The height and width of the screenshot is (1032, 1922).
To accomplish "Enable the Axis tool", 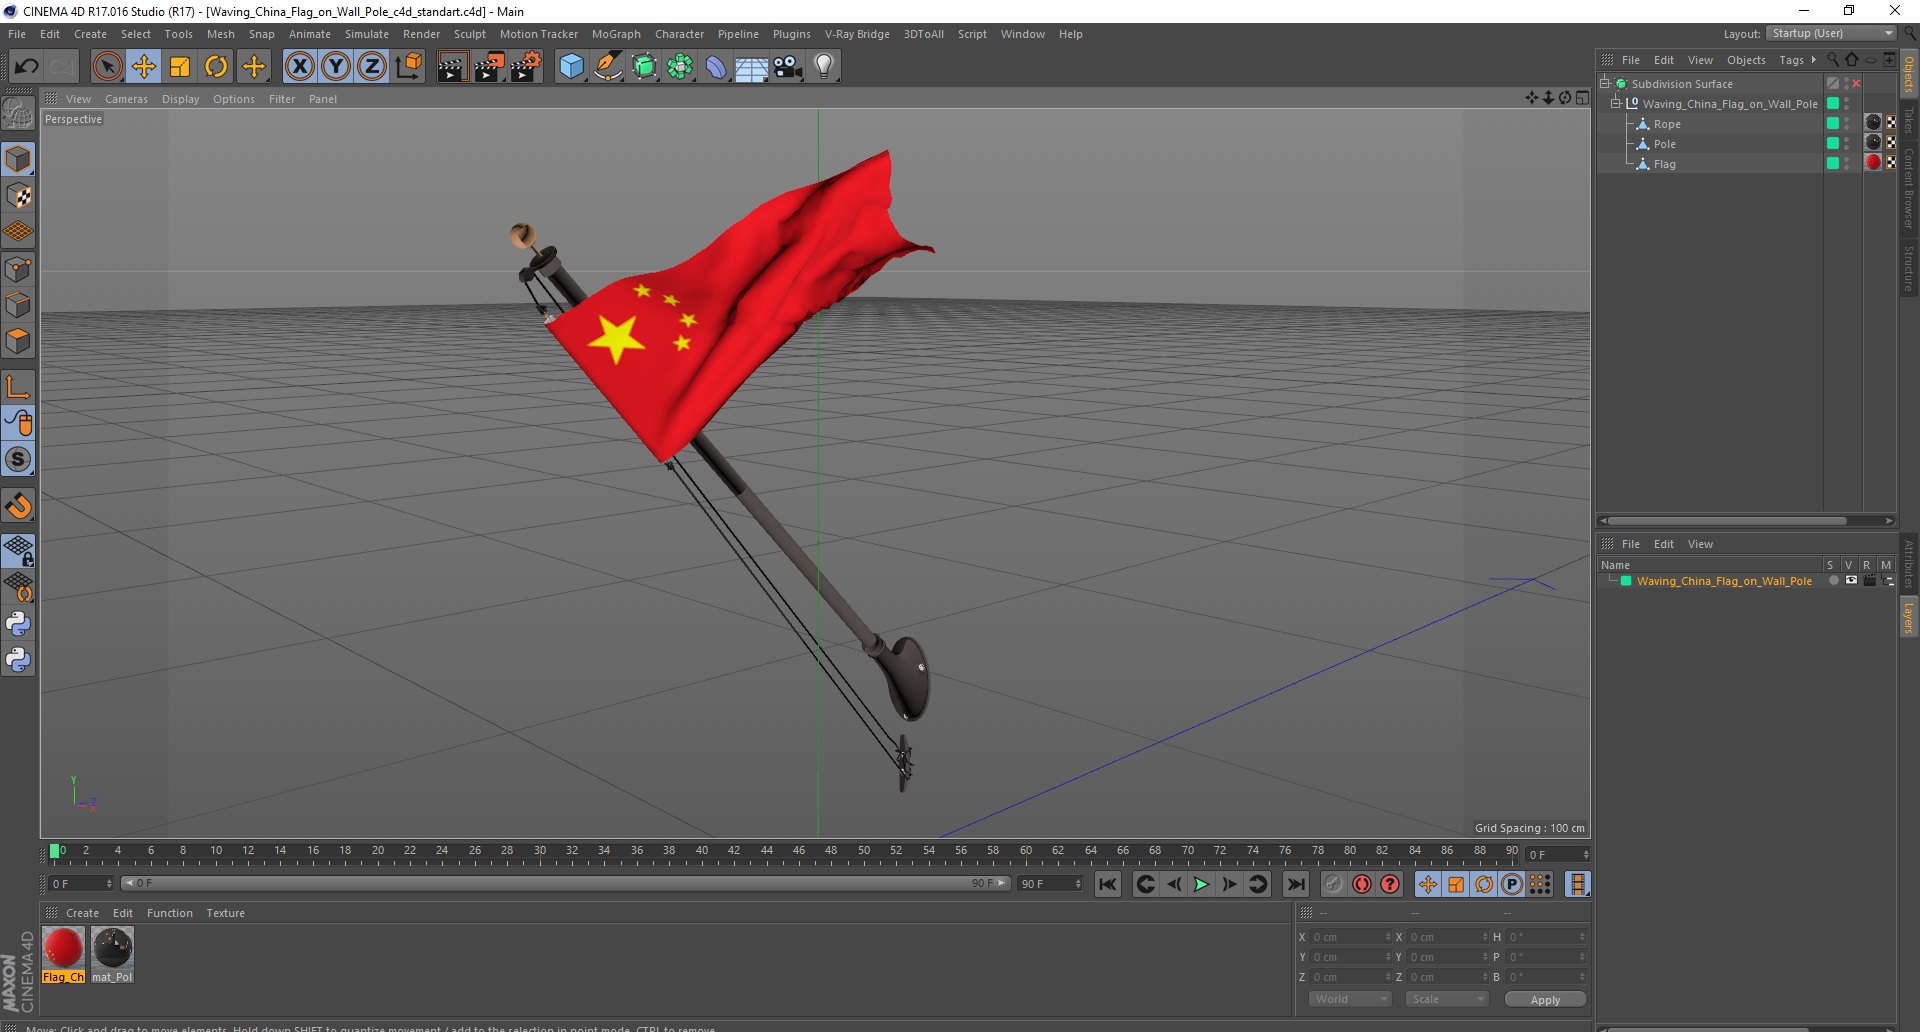I will [x=18, y=387].
